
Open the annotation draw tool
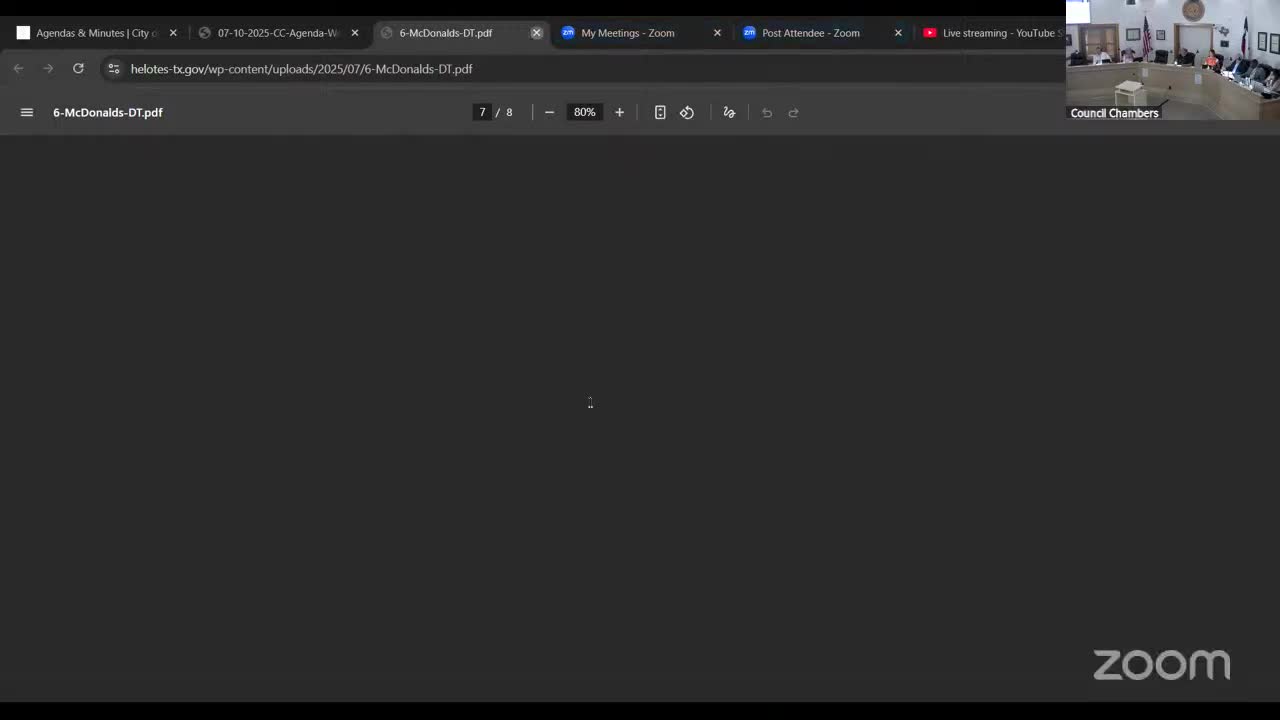(729, 113)
